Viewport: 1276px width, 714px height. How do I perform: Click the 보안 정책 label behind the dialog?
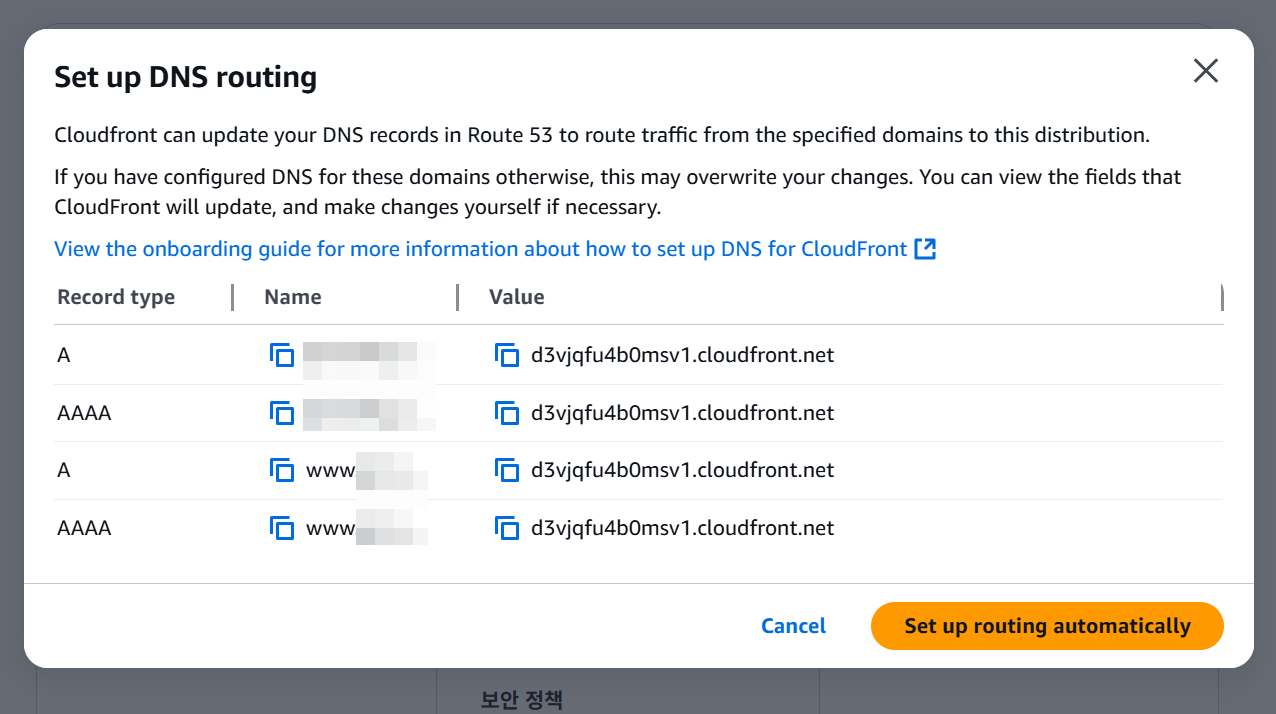click(522, 699)
